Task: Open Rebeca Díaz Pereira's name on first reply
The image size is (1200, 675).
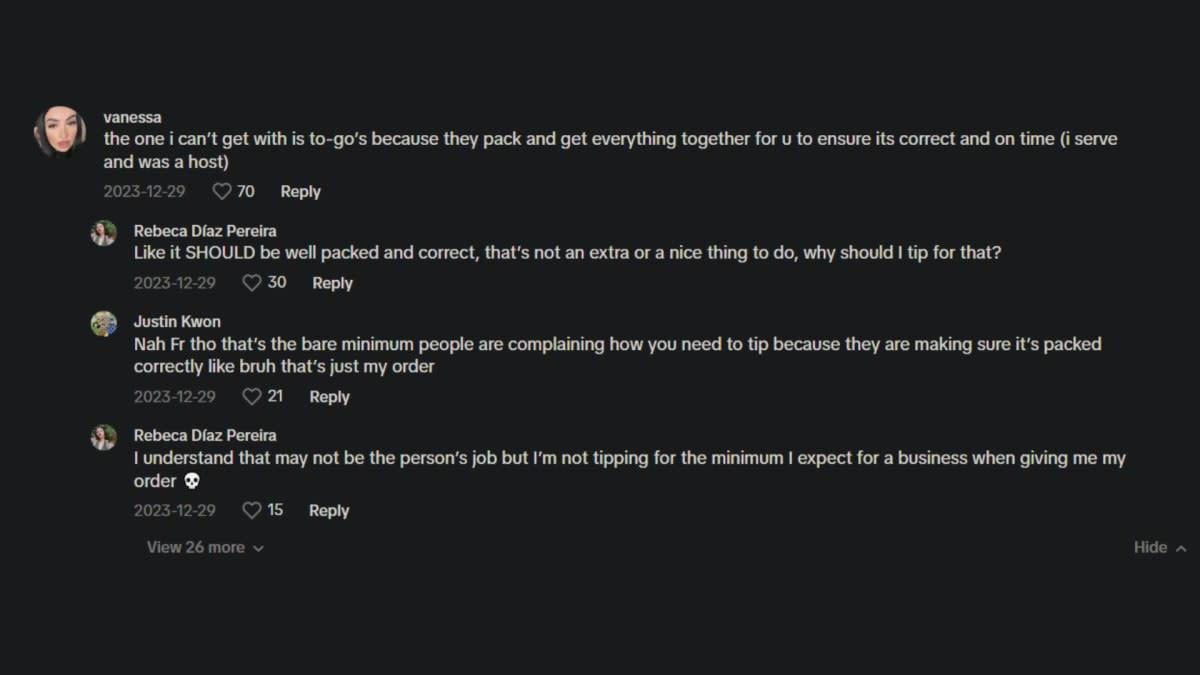Action: point(205,231)
